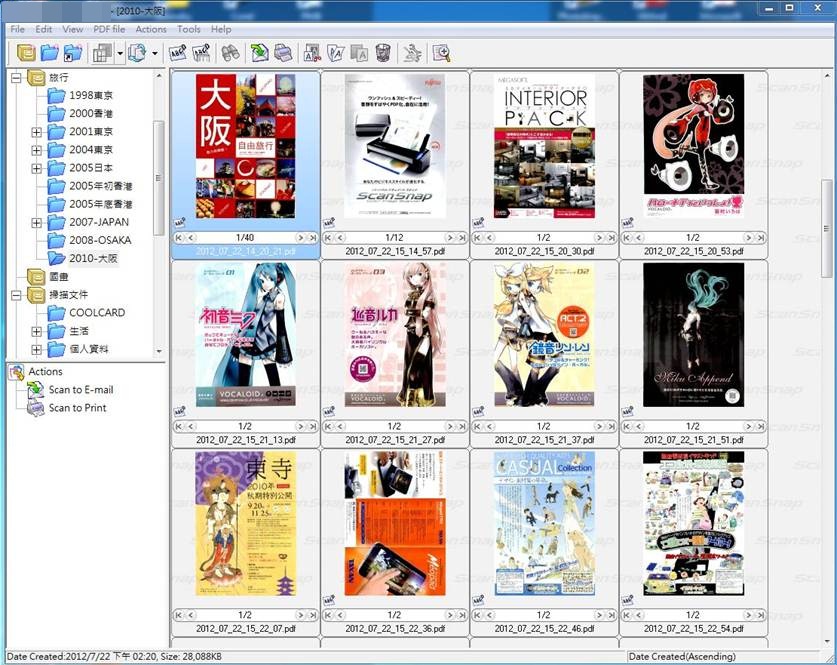Select the COOLCARD folder
The width and height of the screenshot is (837, 665).
tap(97, 313)
